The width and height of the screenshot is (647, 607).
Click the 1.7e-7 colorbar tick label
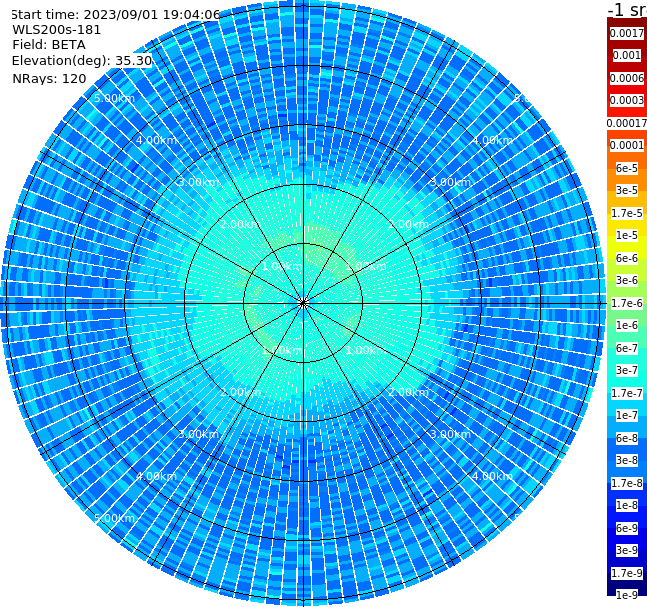pos(627,393)
